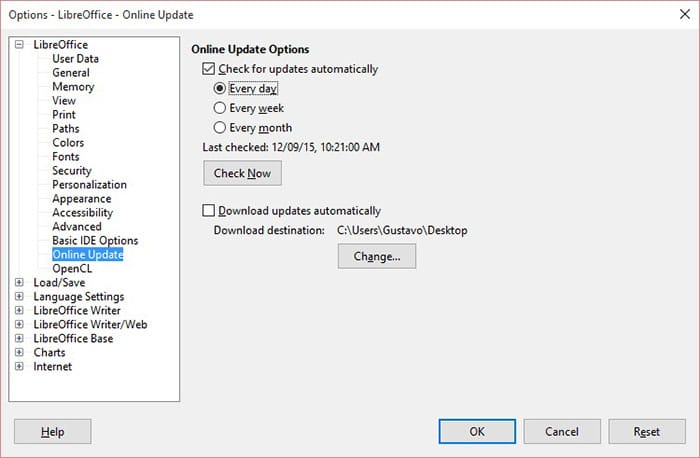The height and width of the screenshot is (458, 700).
Task: Enable Download updates automatically checkbox
Action: (x=209, y=211)
